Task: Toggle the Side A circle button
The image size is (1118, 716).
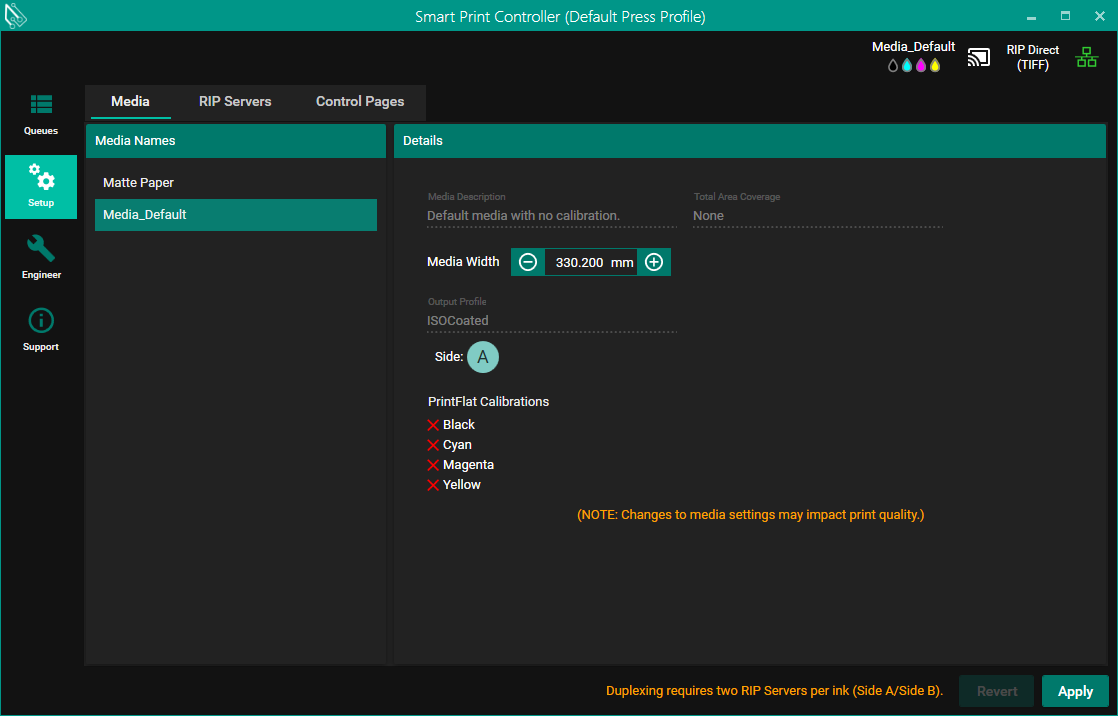Action: pos(482,357)
